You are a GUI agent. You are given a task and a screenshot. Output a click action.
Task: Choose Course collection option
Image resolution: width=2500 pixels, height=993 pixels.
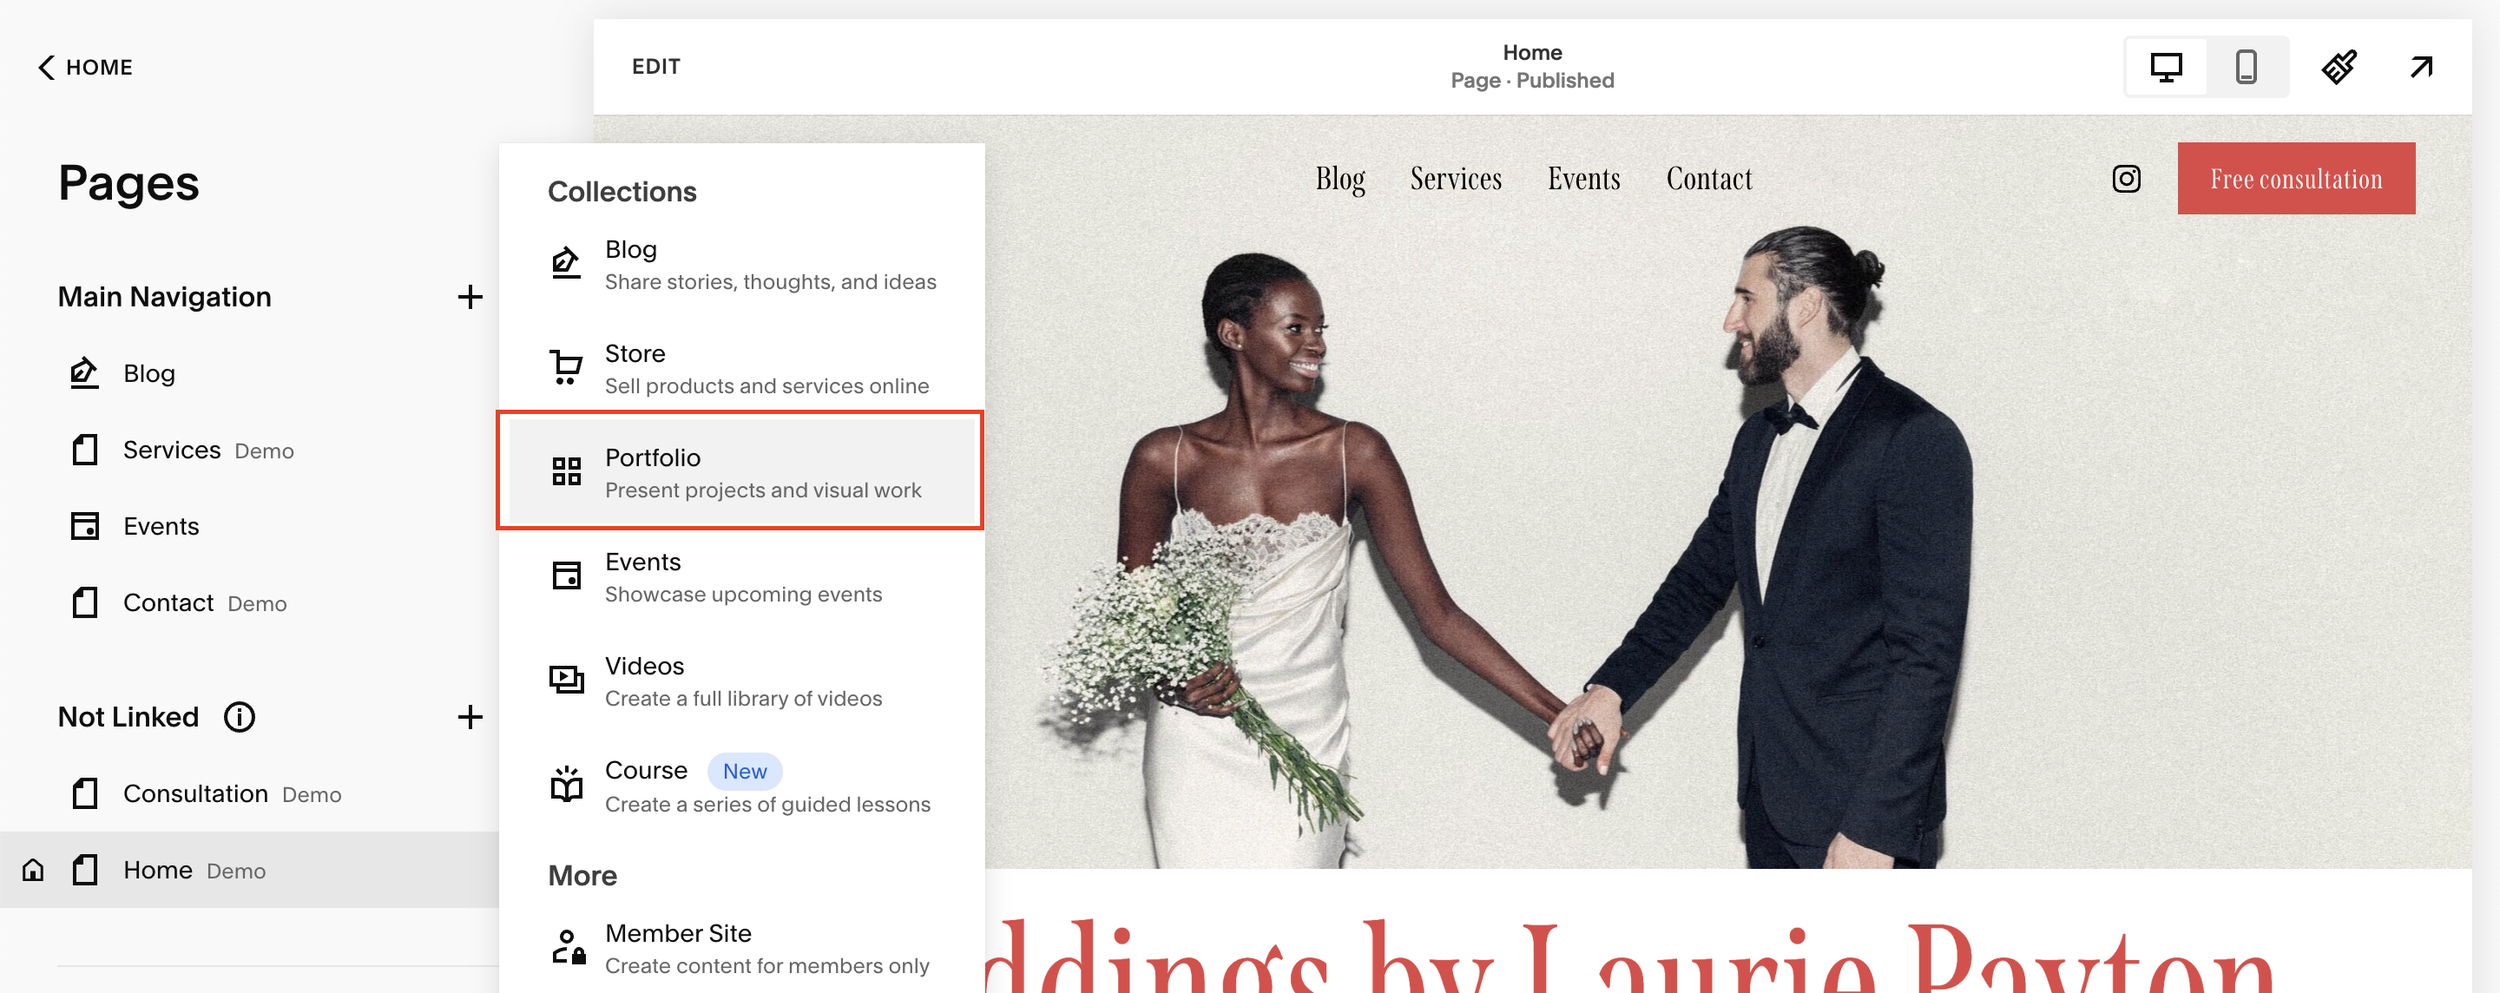741,786
